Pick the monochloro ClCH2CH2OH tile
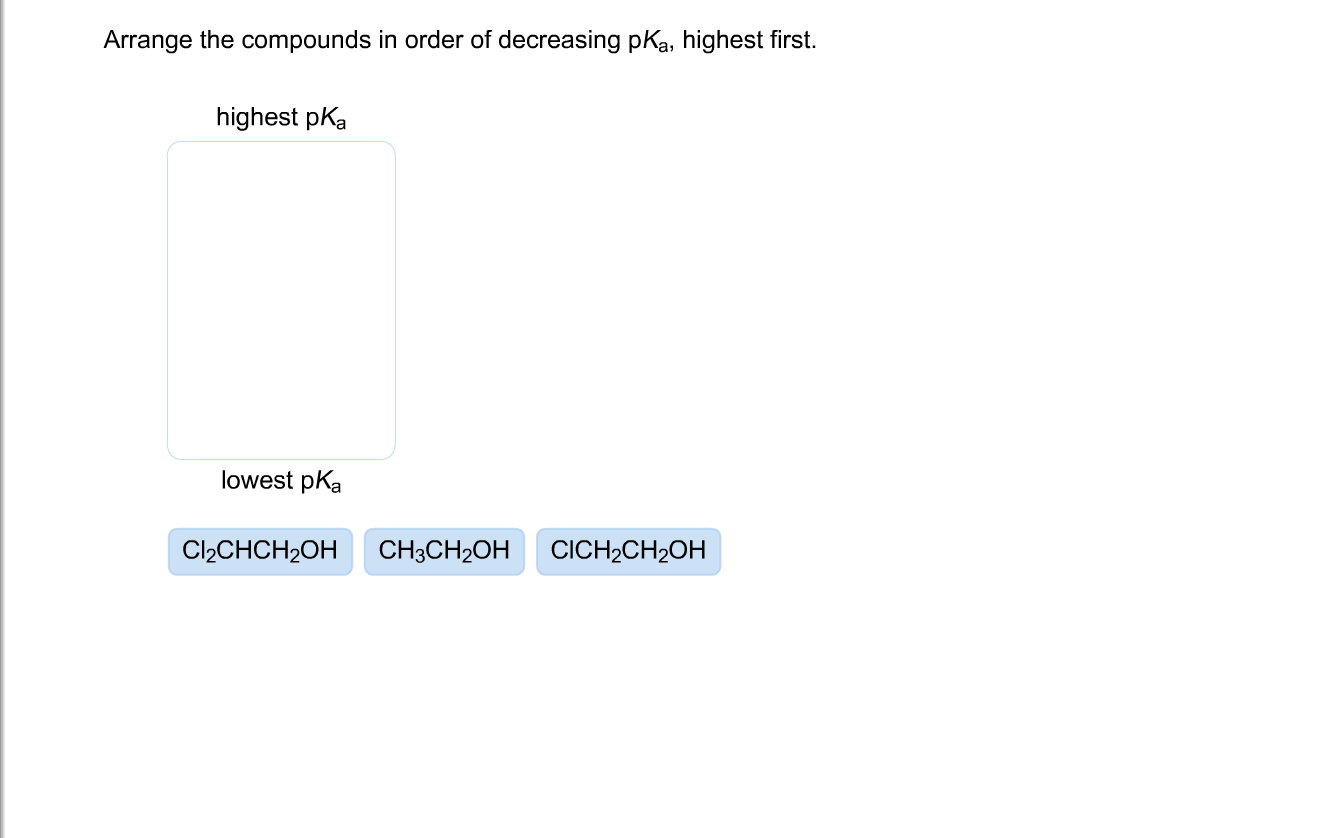 pyautogui.click(x=628, y=551)
